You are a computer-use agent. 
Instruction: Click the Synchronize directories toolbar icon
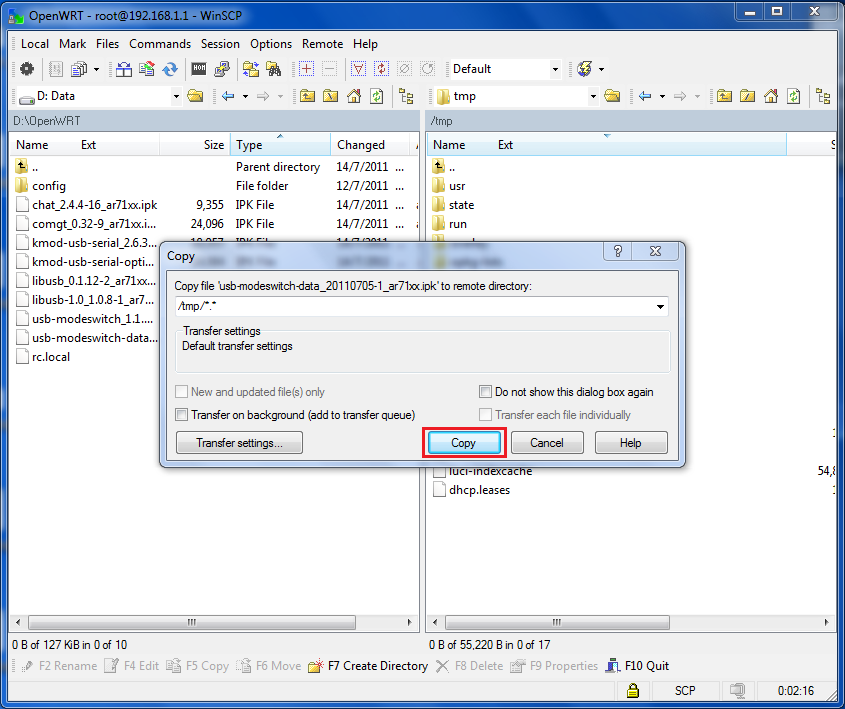pos(147,69)
